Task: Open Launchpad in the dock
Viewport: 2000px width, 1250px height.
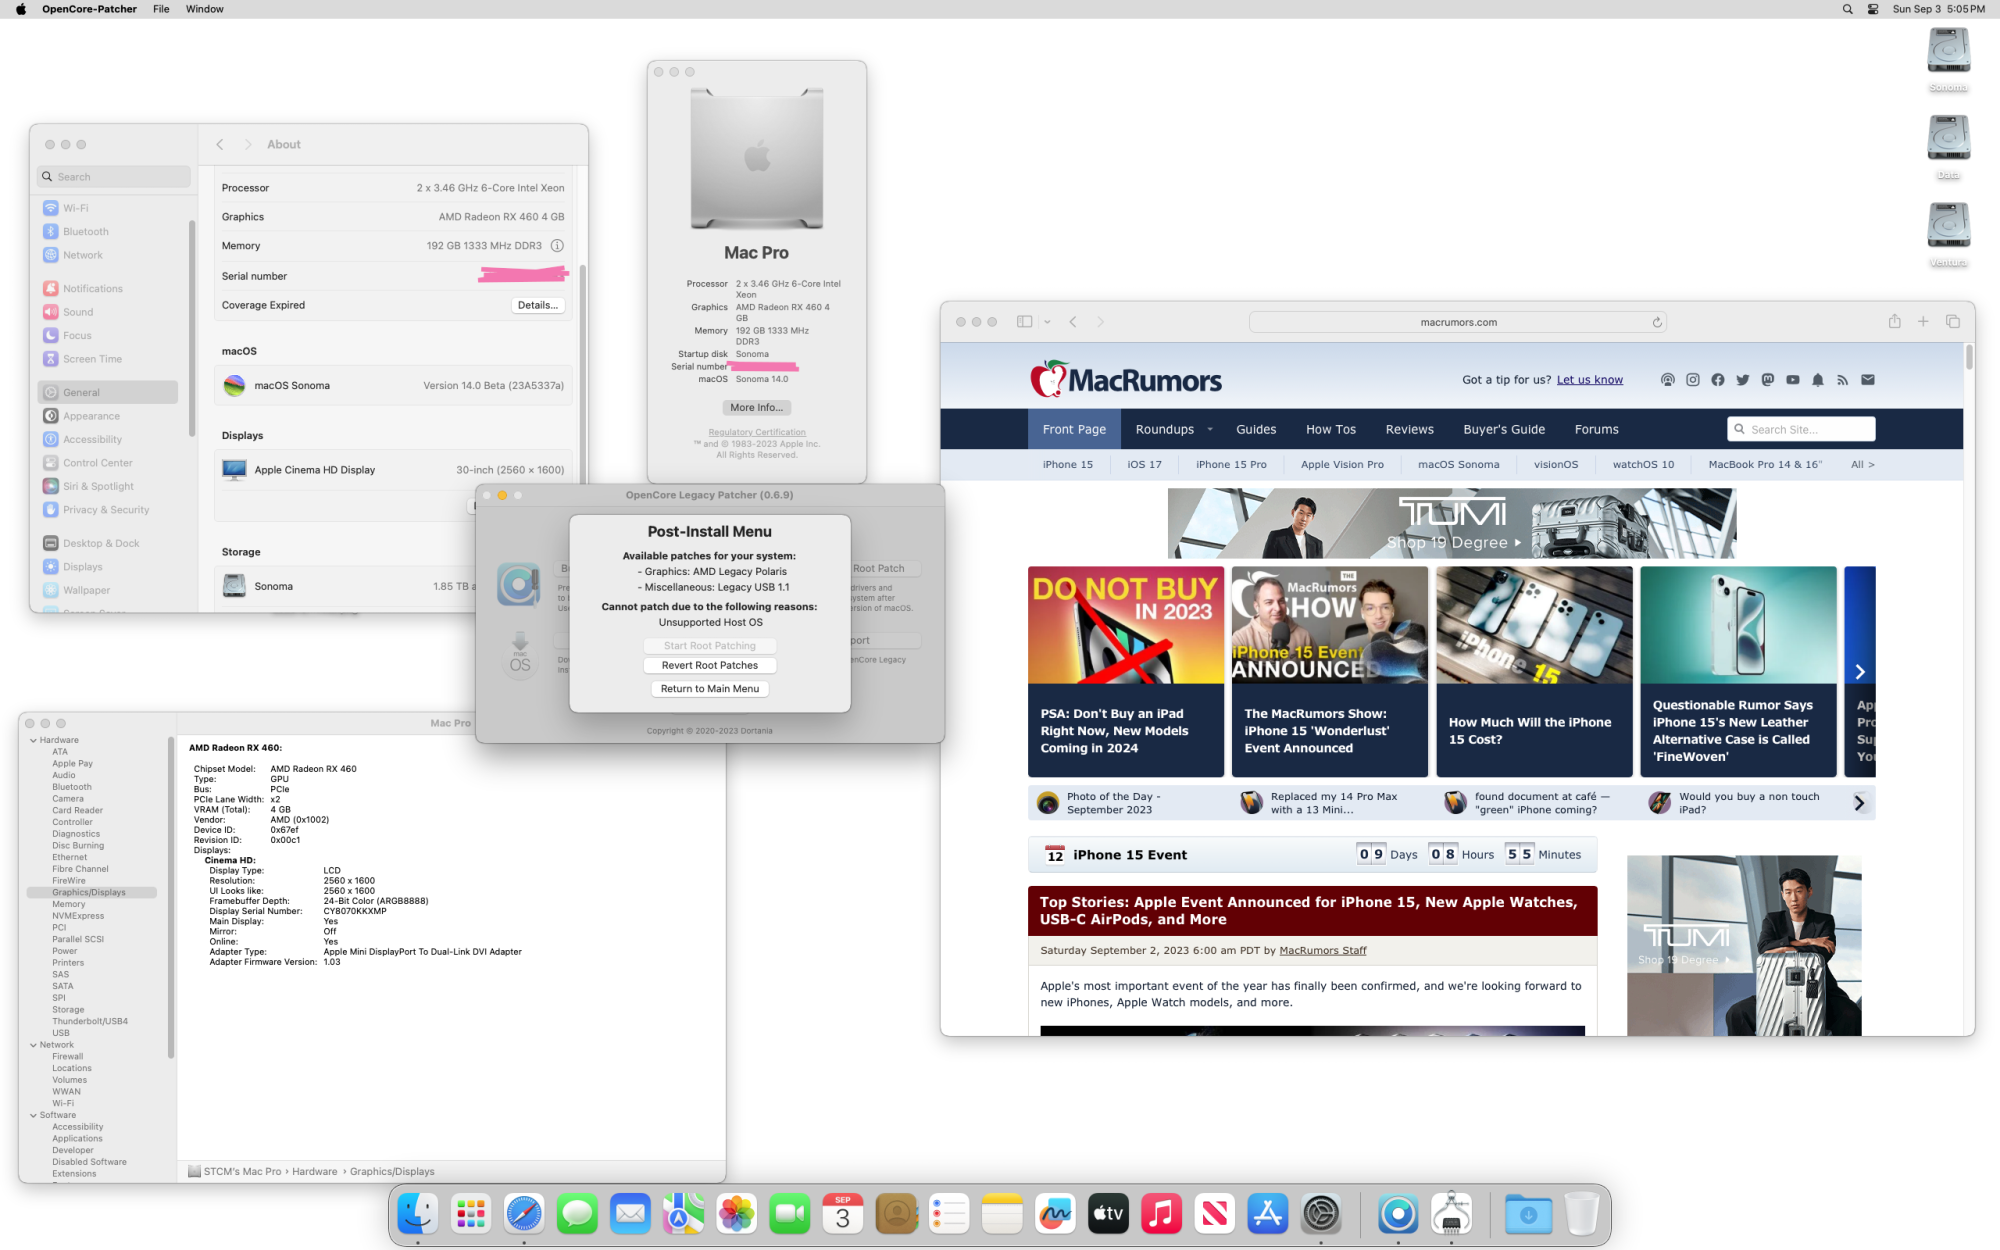Action: click(471, 1214)
